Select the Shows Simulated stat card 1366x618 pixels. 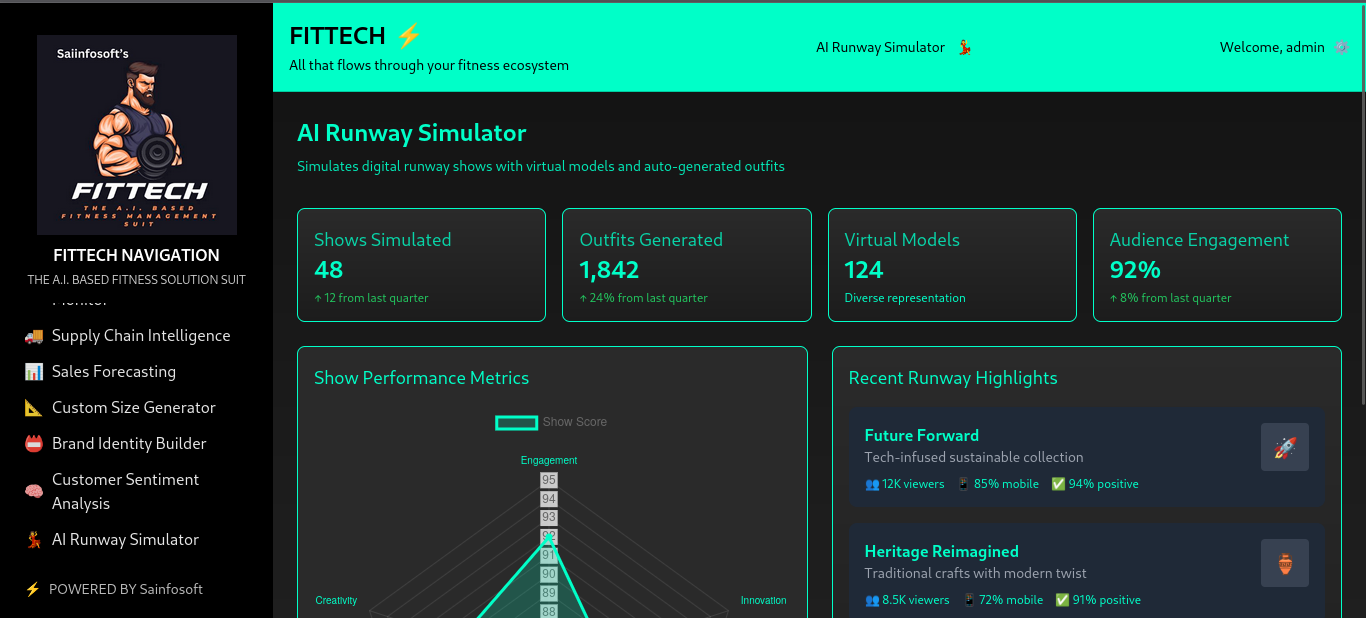coord(421,265)
